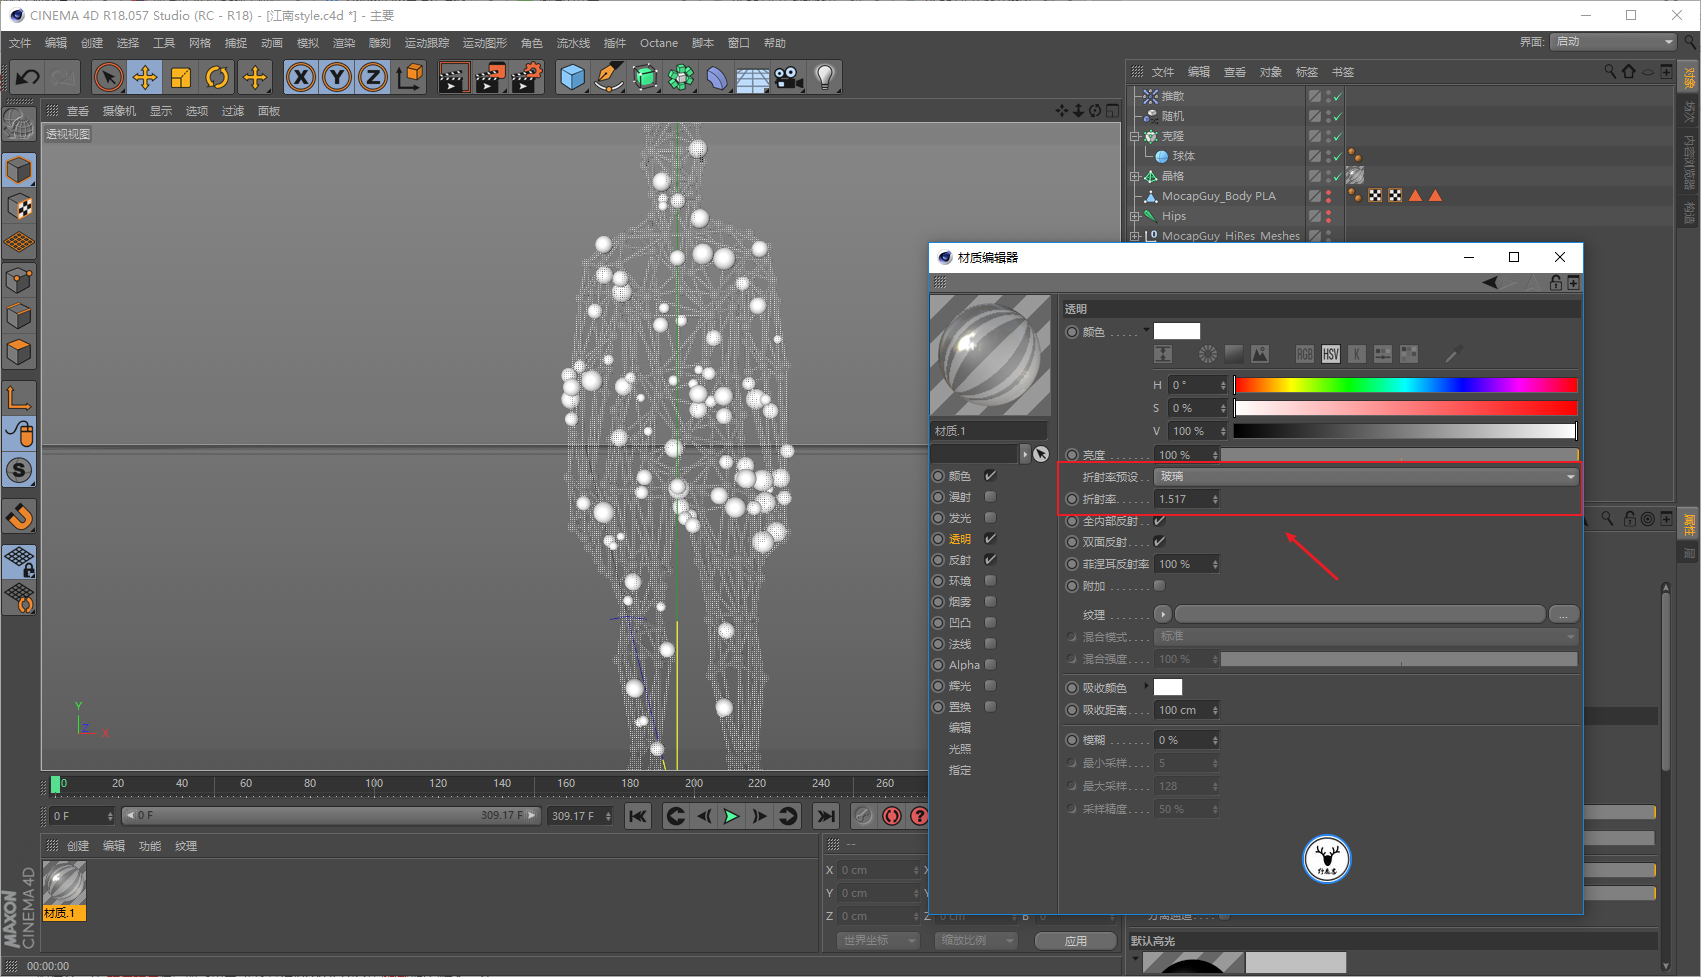
Task: Expand the 克隆 object tree node
Action: pyautogui.click(x=1135, y=136)
